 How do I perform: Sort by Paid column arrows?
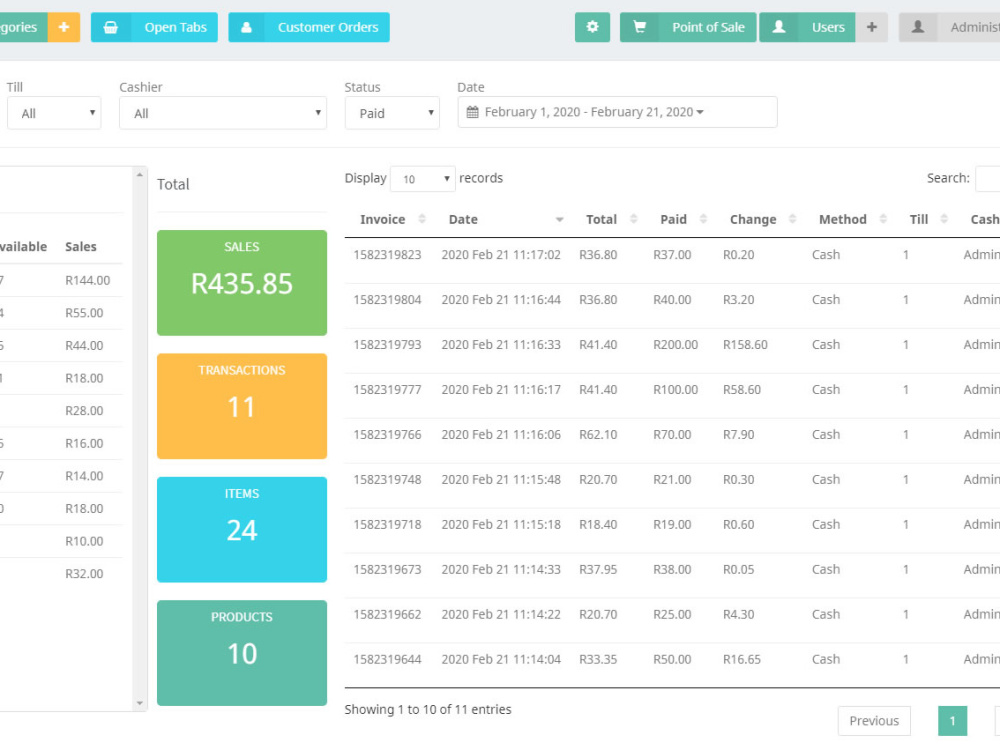click(703, 219)
